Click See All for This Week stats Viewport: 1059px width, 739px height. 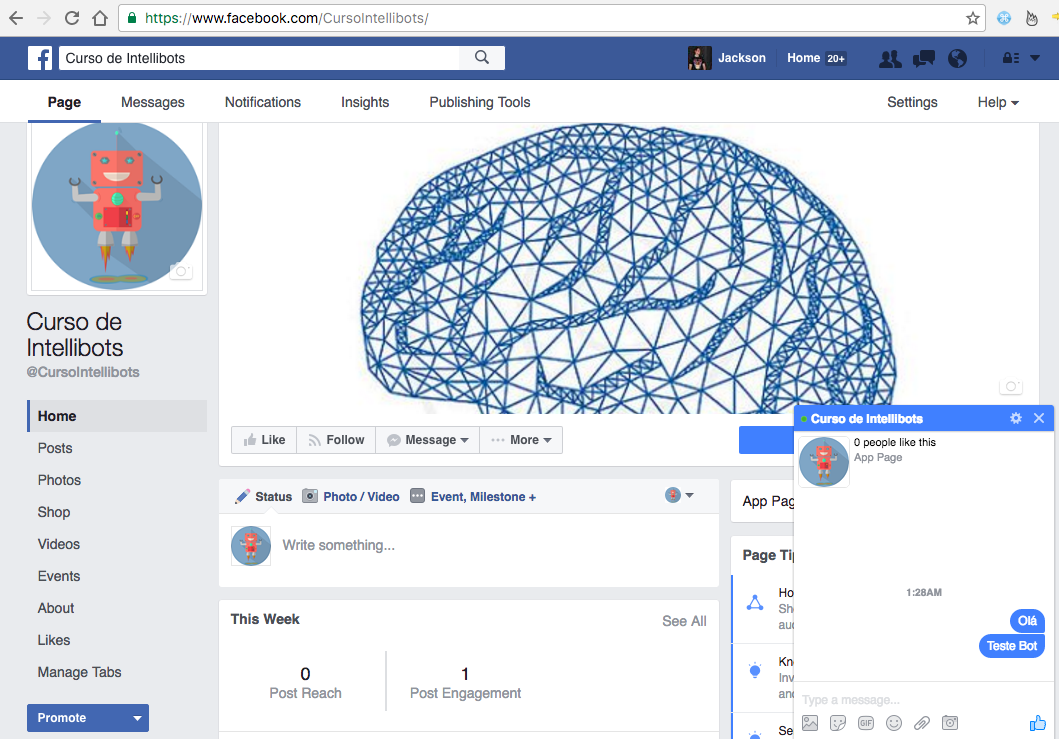point(684,620)
